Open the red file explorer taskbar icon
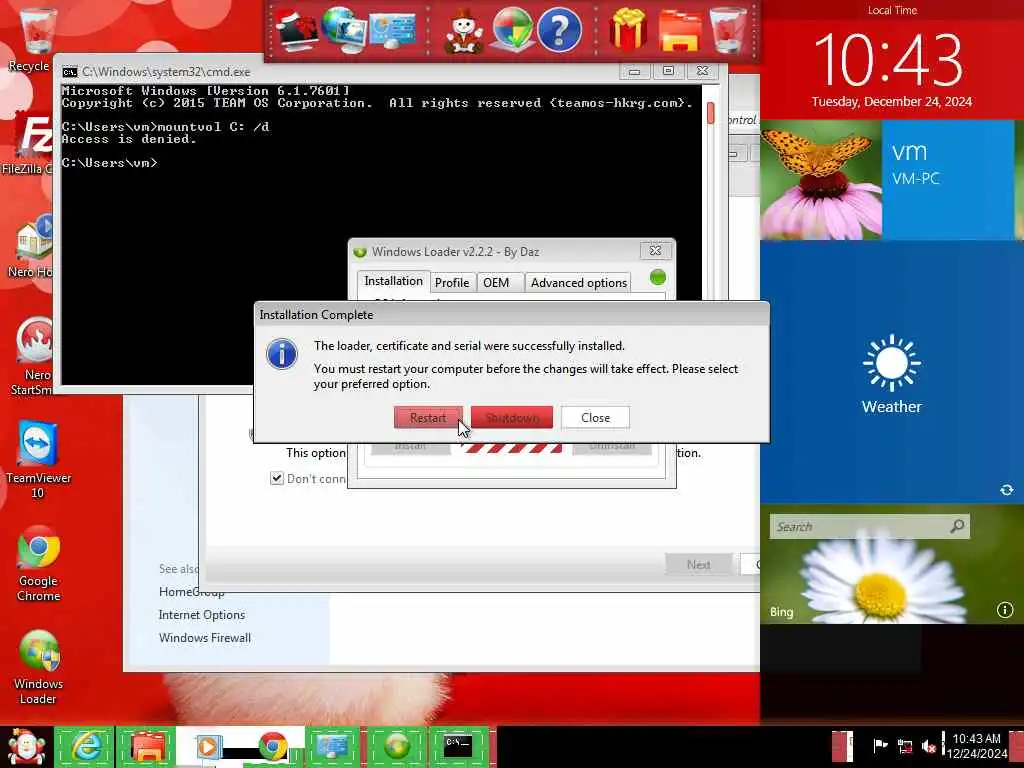The height and width of the screenshot is (768, 1024). point(146,747)
